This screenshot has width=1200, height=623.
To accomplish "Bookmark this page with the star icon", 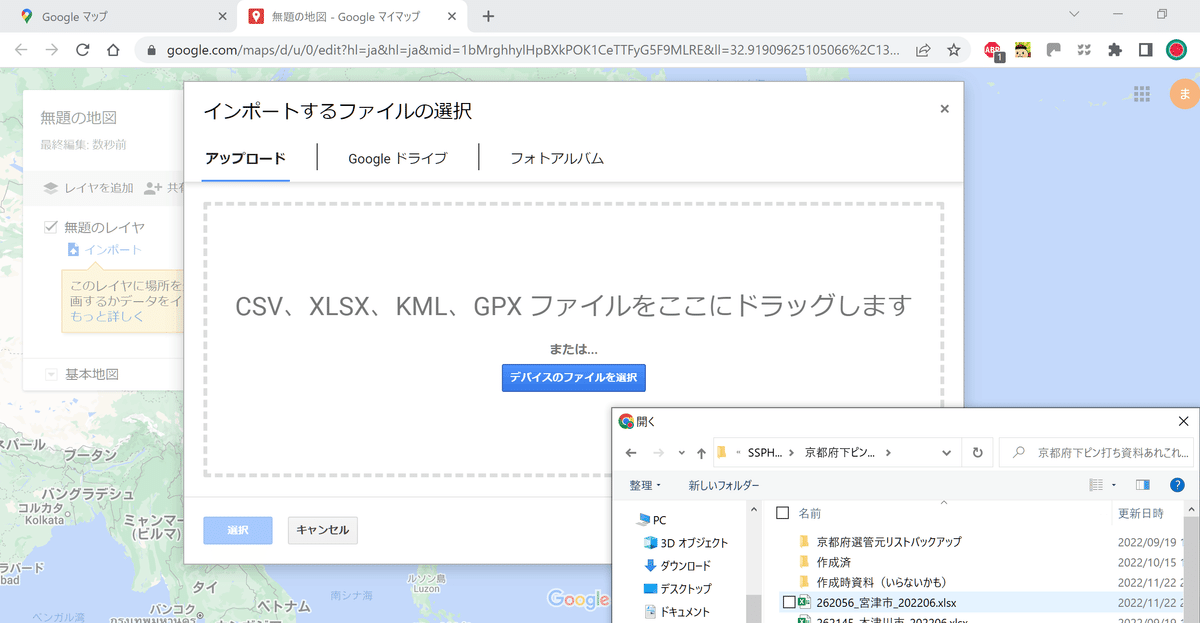I will (954, 50).
